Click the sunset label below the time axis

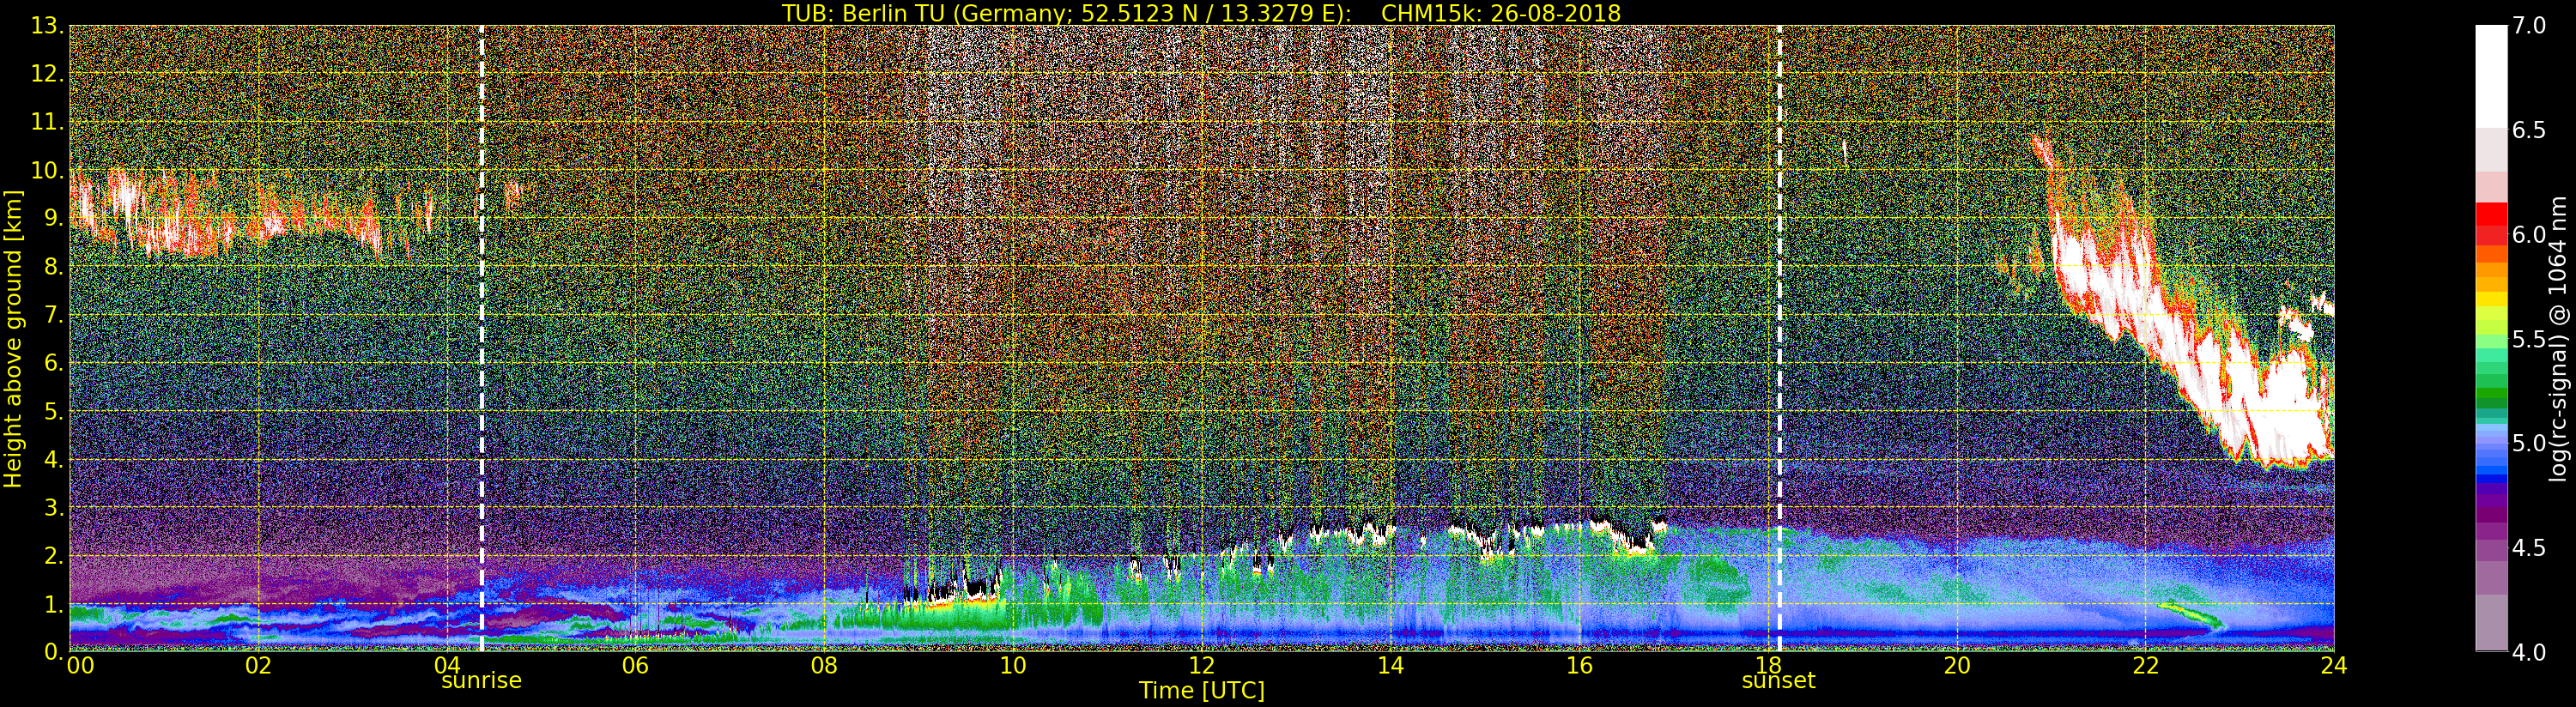pos(1778,681)
